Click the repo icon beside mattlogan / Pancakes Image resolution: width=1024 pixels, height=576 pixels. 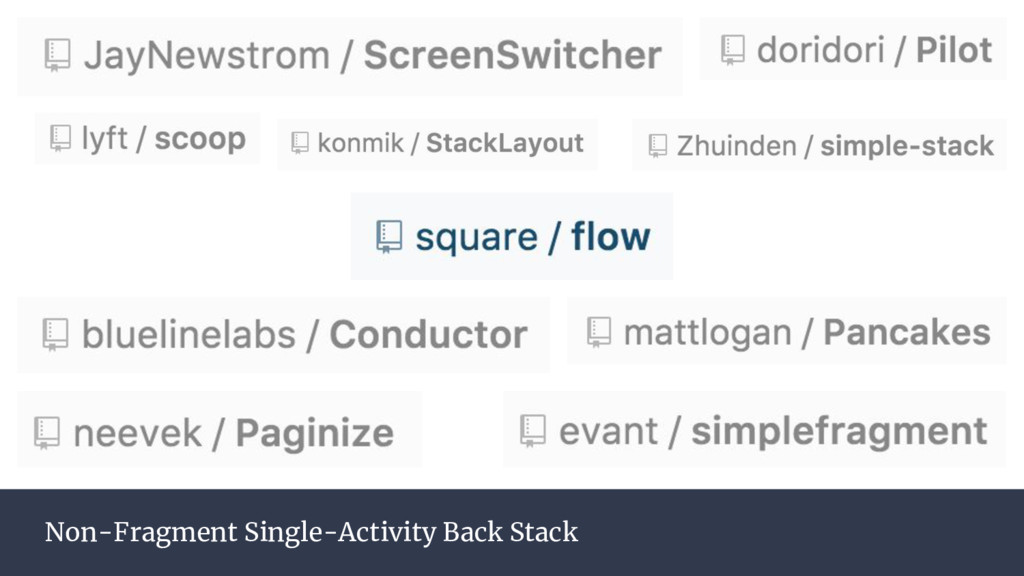[x=599, y=332]
